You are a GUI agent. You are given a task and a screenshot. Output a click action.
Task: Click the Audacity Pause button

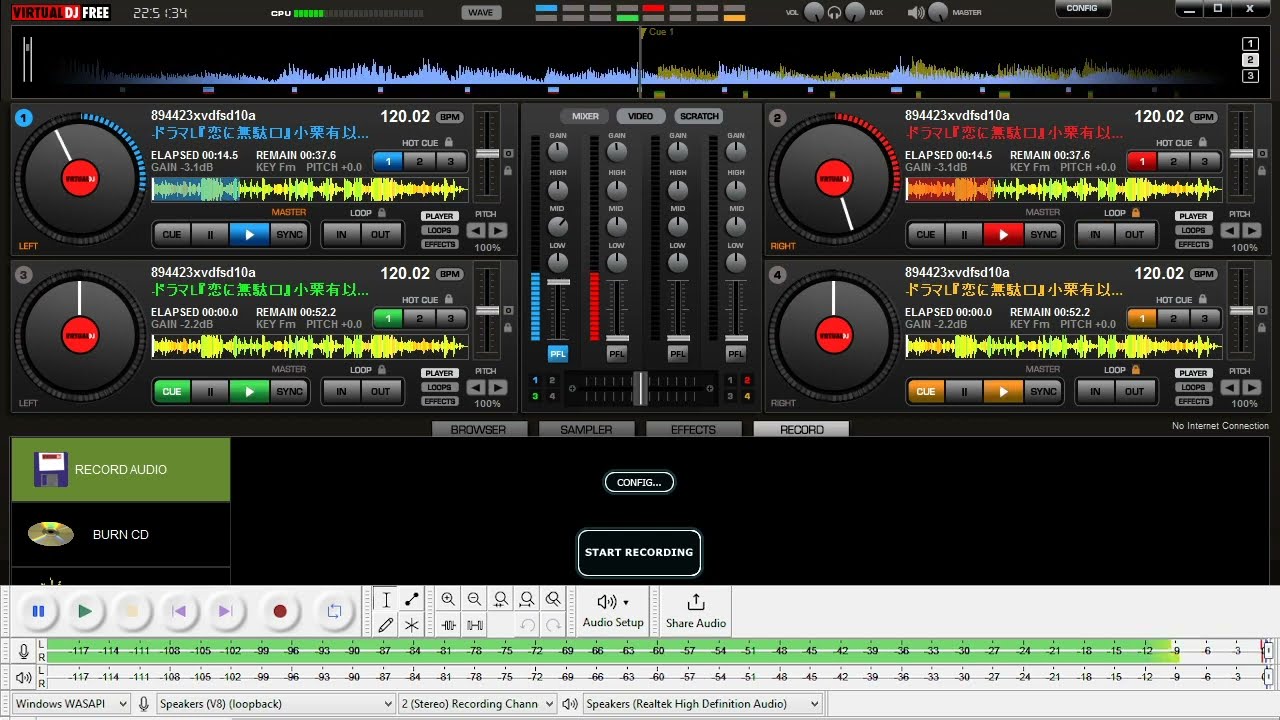coord(38,611)
